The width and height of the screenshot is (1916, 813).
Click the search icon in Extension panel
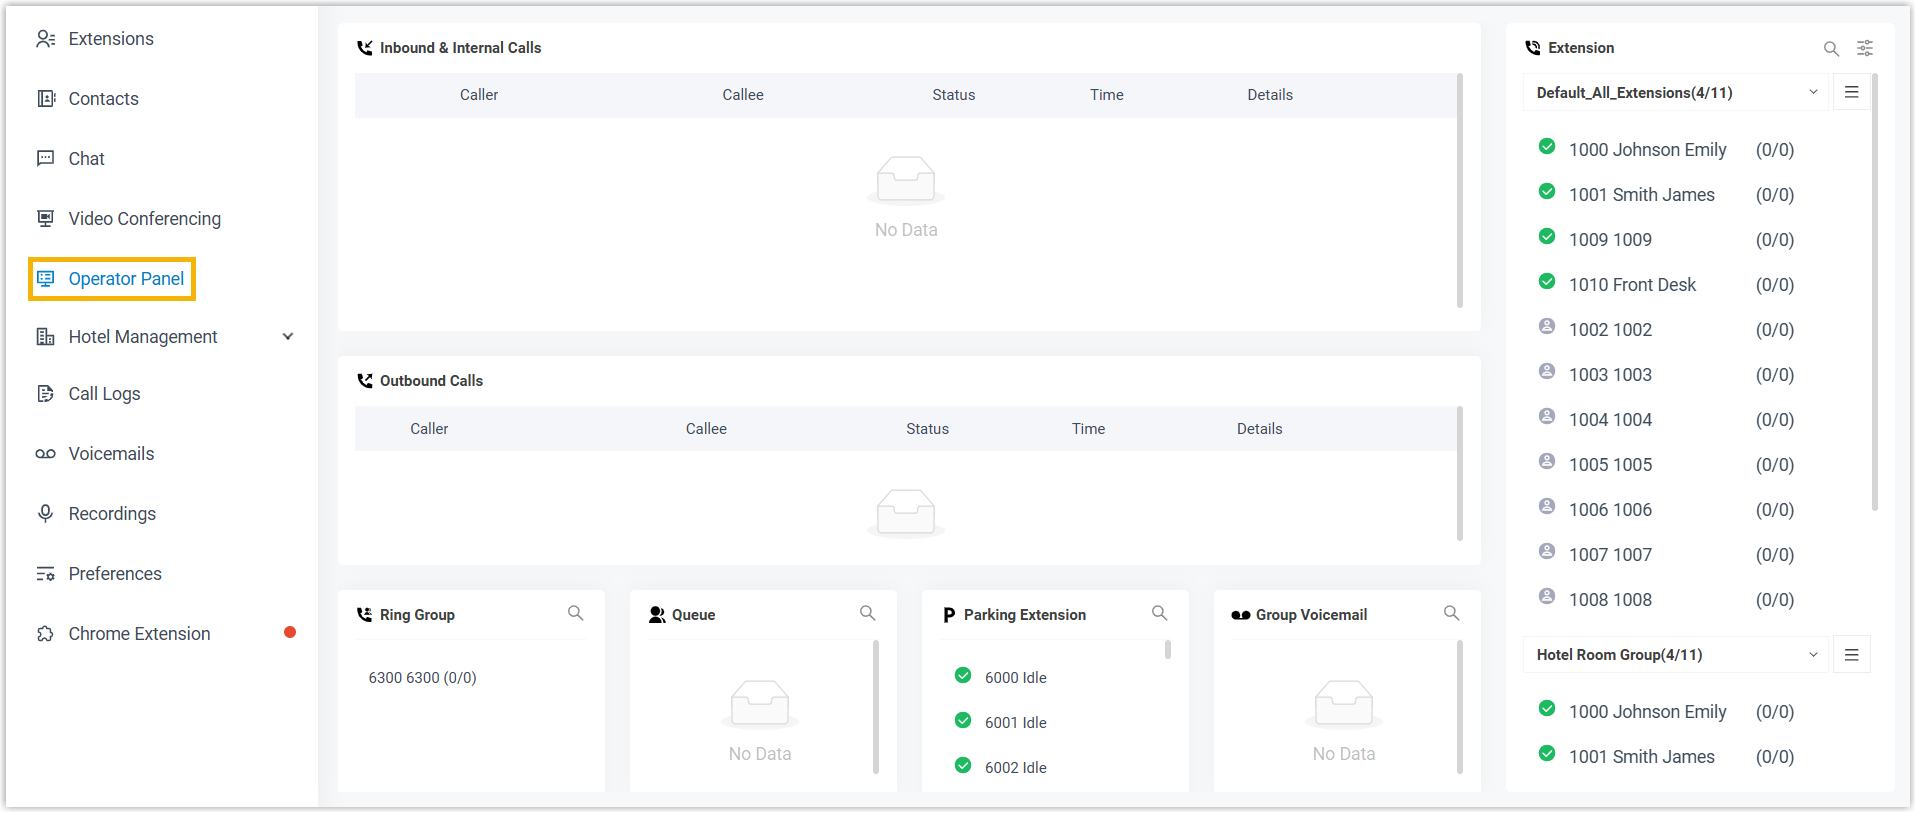click(x=1831, y=48)
